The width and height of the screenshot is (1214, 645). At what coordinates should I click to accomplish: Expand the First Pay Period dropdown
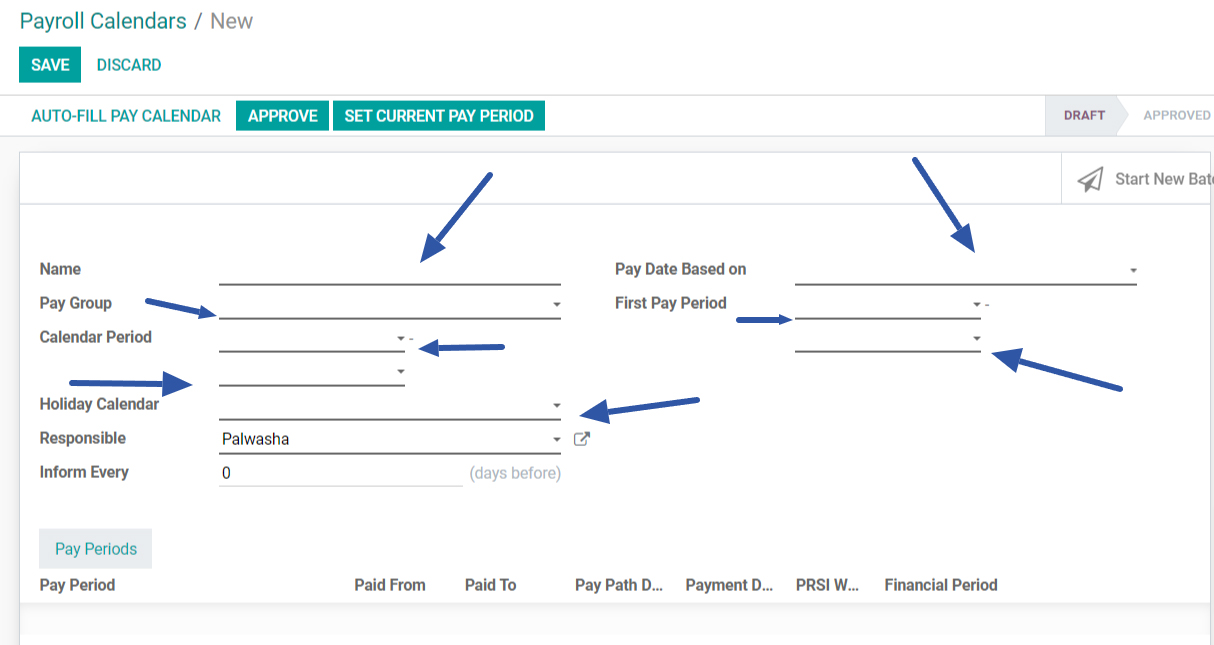[976, 304]
